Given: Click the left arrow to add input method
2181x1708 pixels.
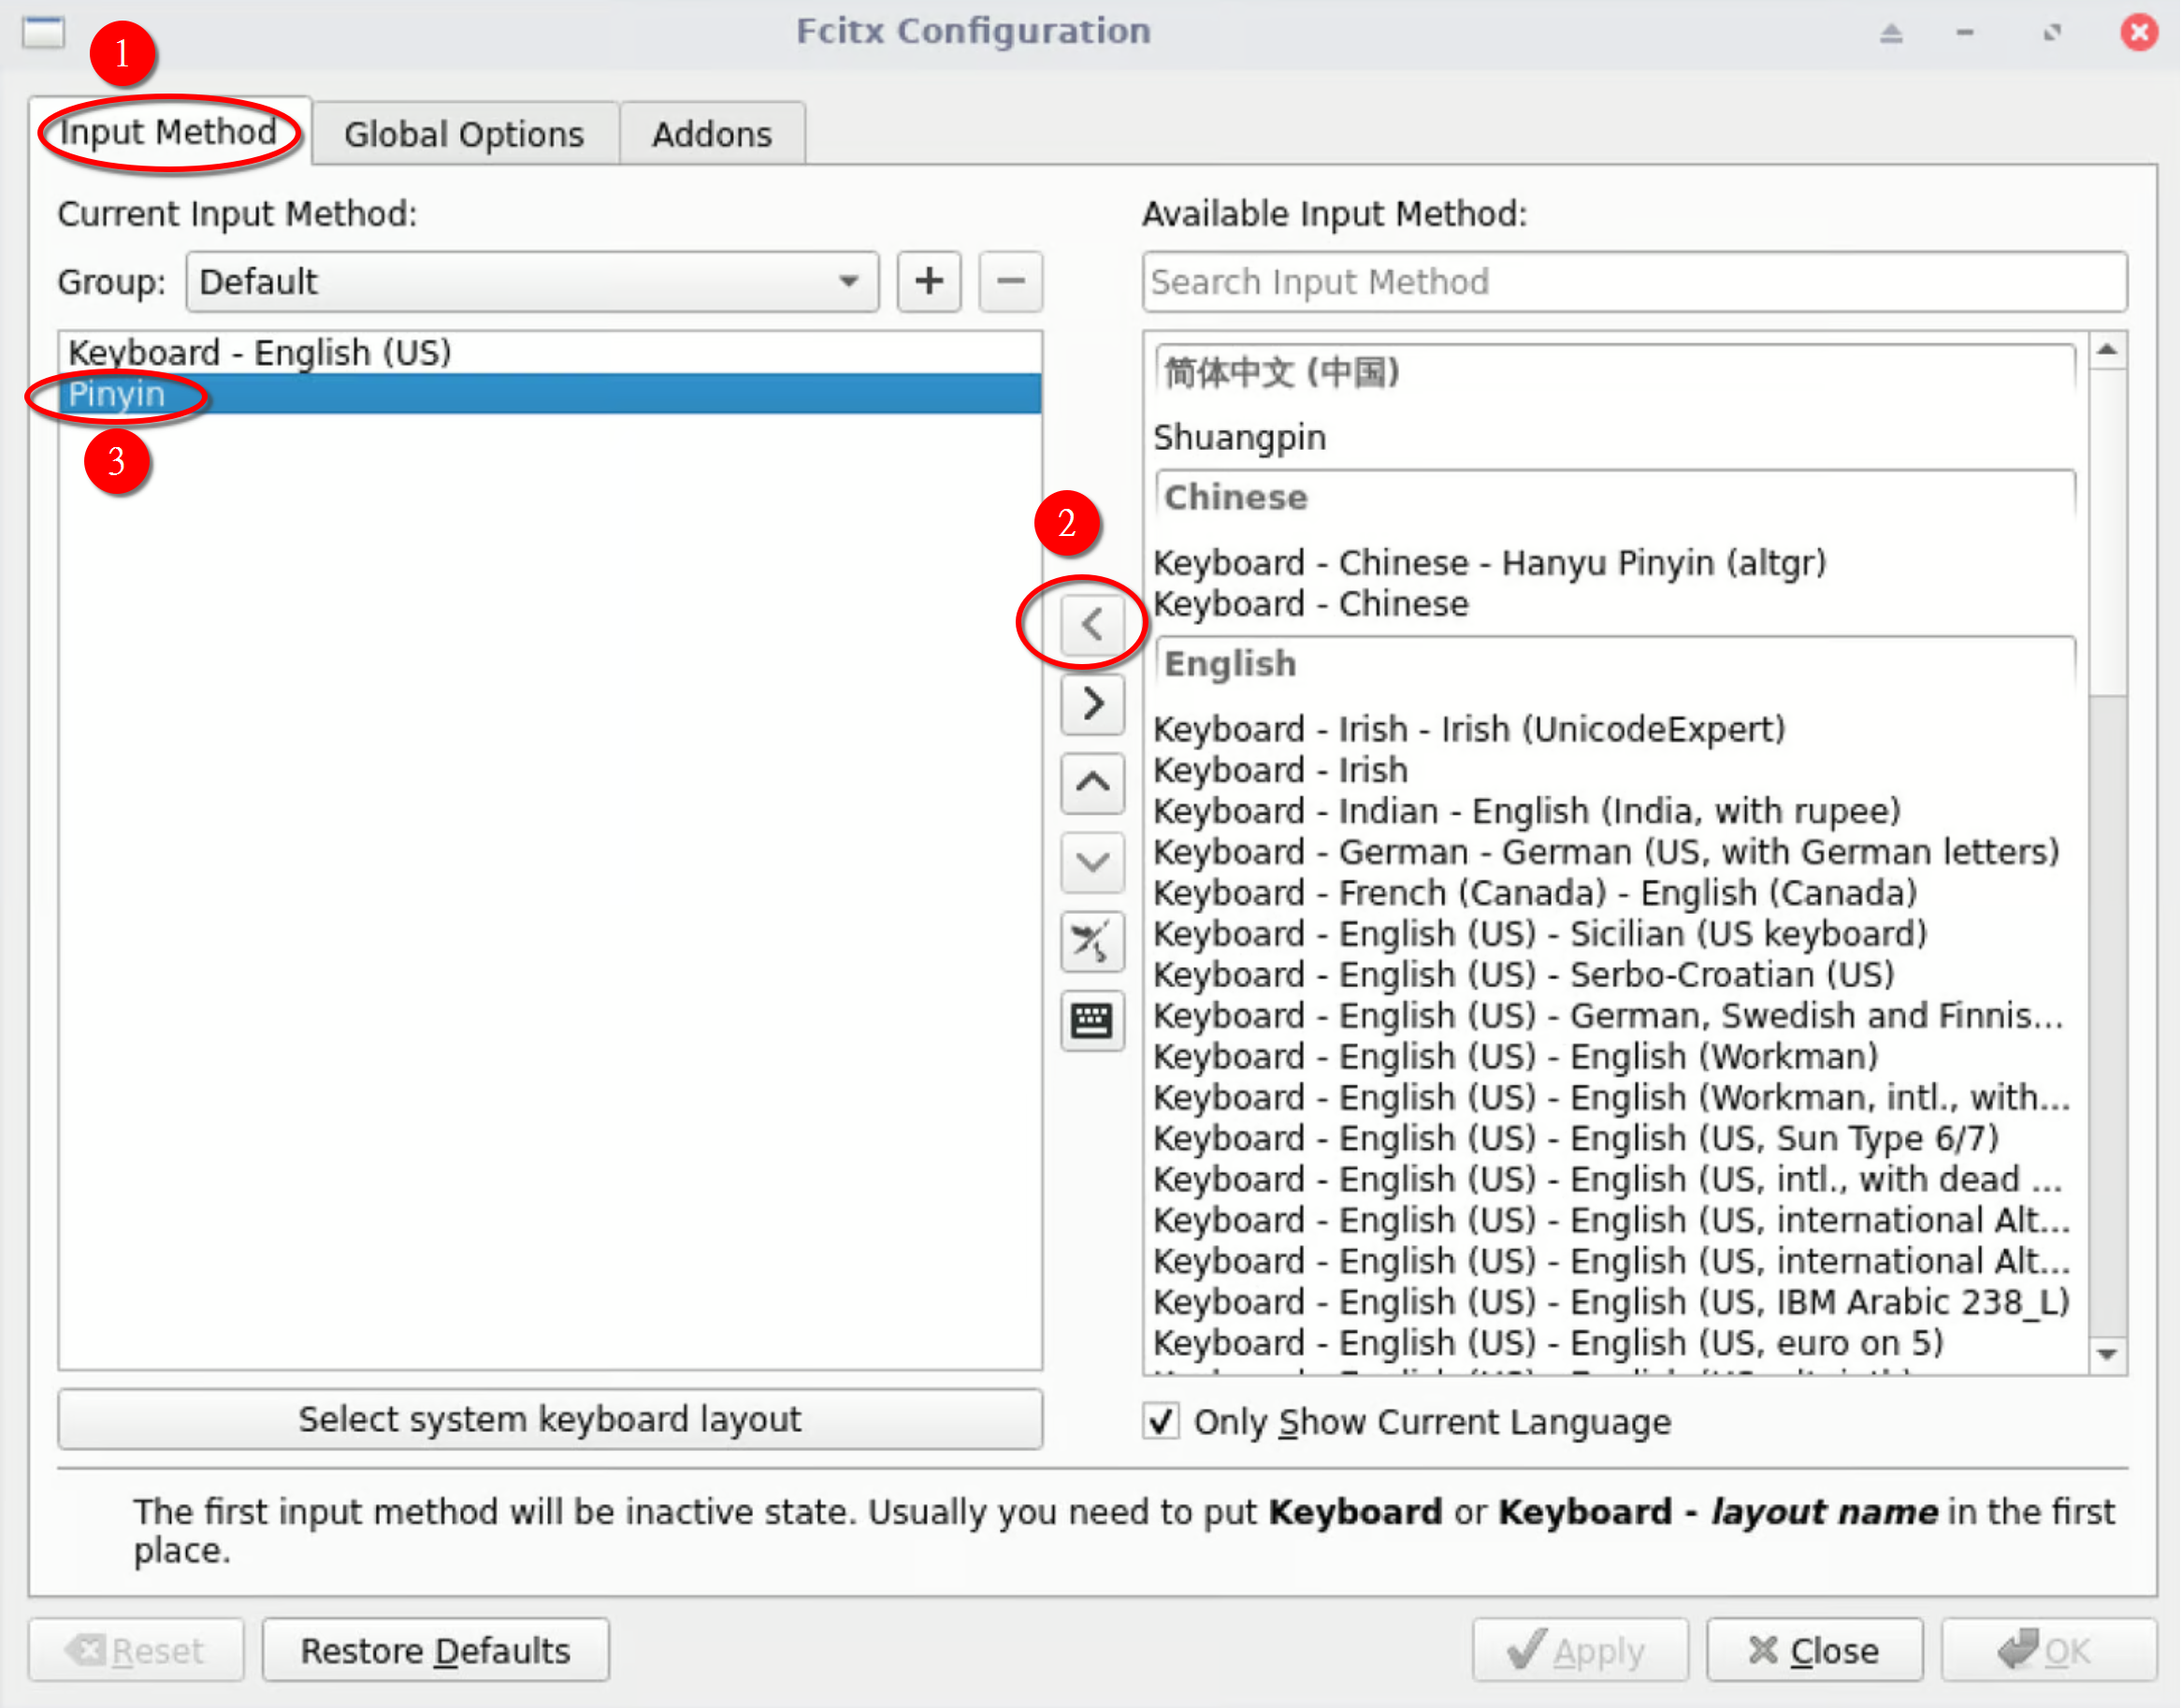Looking at the screenshot, I should coord(1092,624).
